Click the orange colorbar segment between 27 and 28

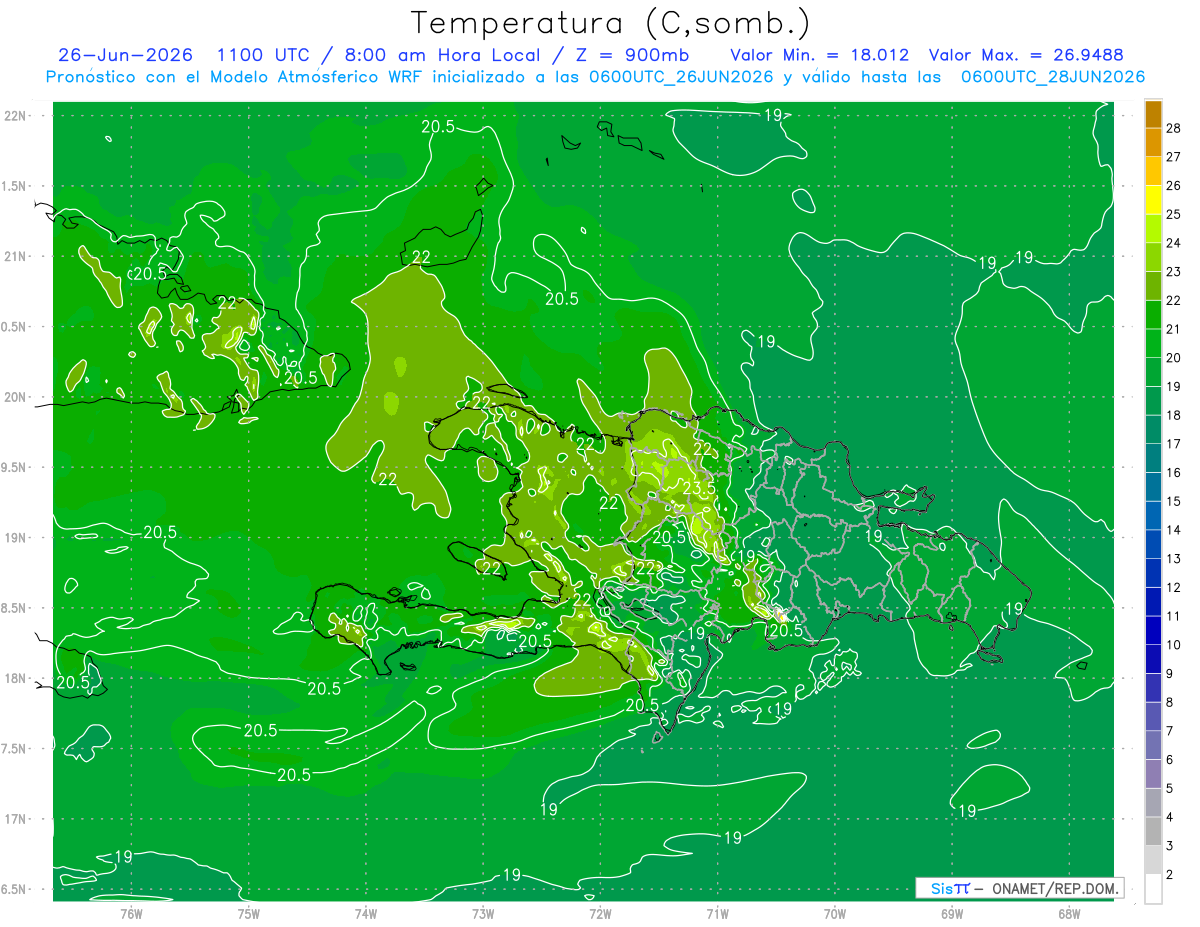pyautogui.click(x=1153, y=142)
